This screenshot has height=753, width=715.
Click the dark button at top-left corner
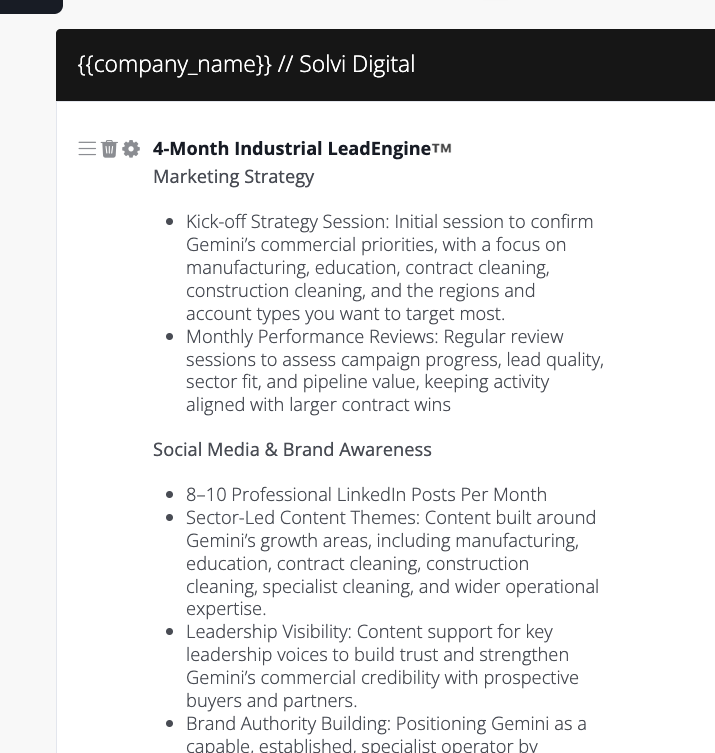(x=31, y=6)
